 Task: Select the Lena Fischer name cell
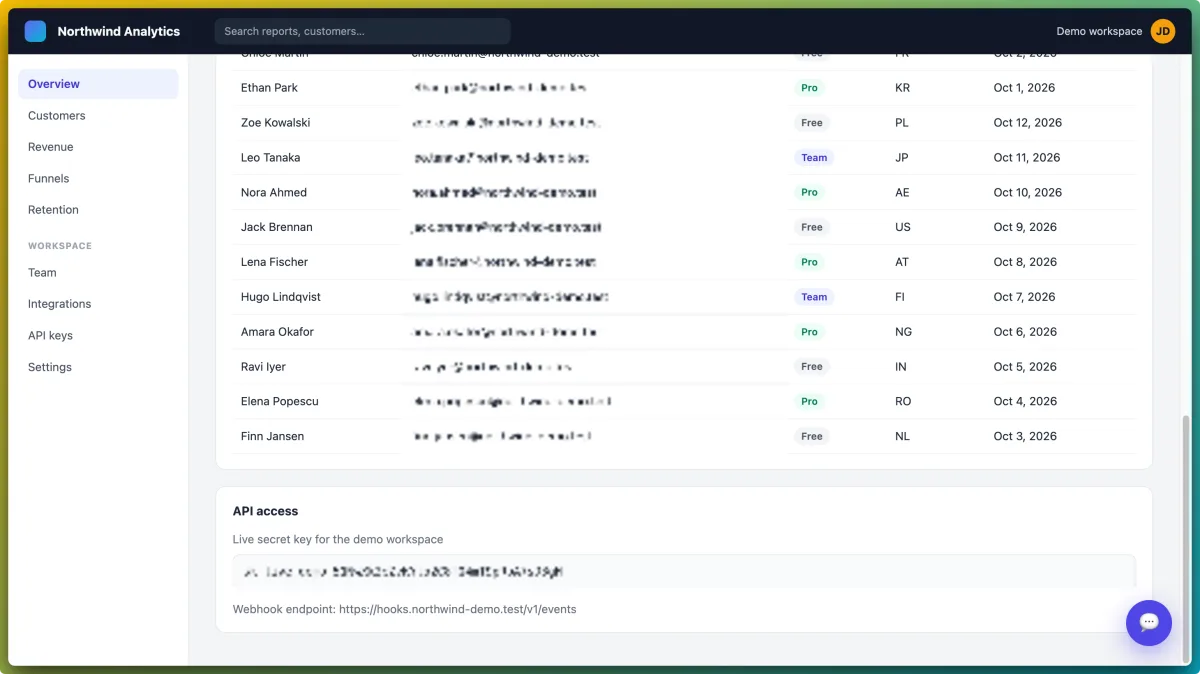(x=274, y=262)
